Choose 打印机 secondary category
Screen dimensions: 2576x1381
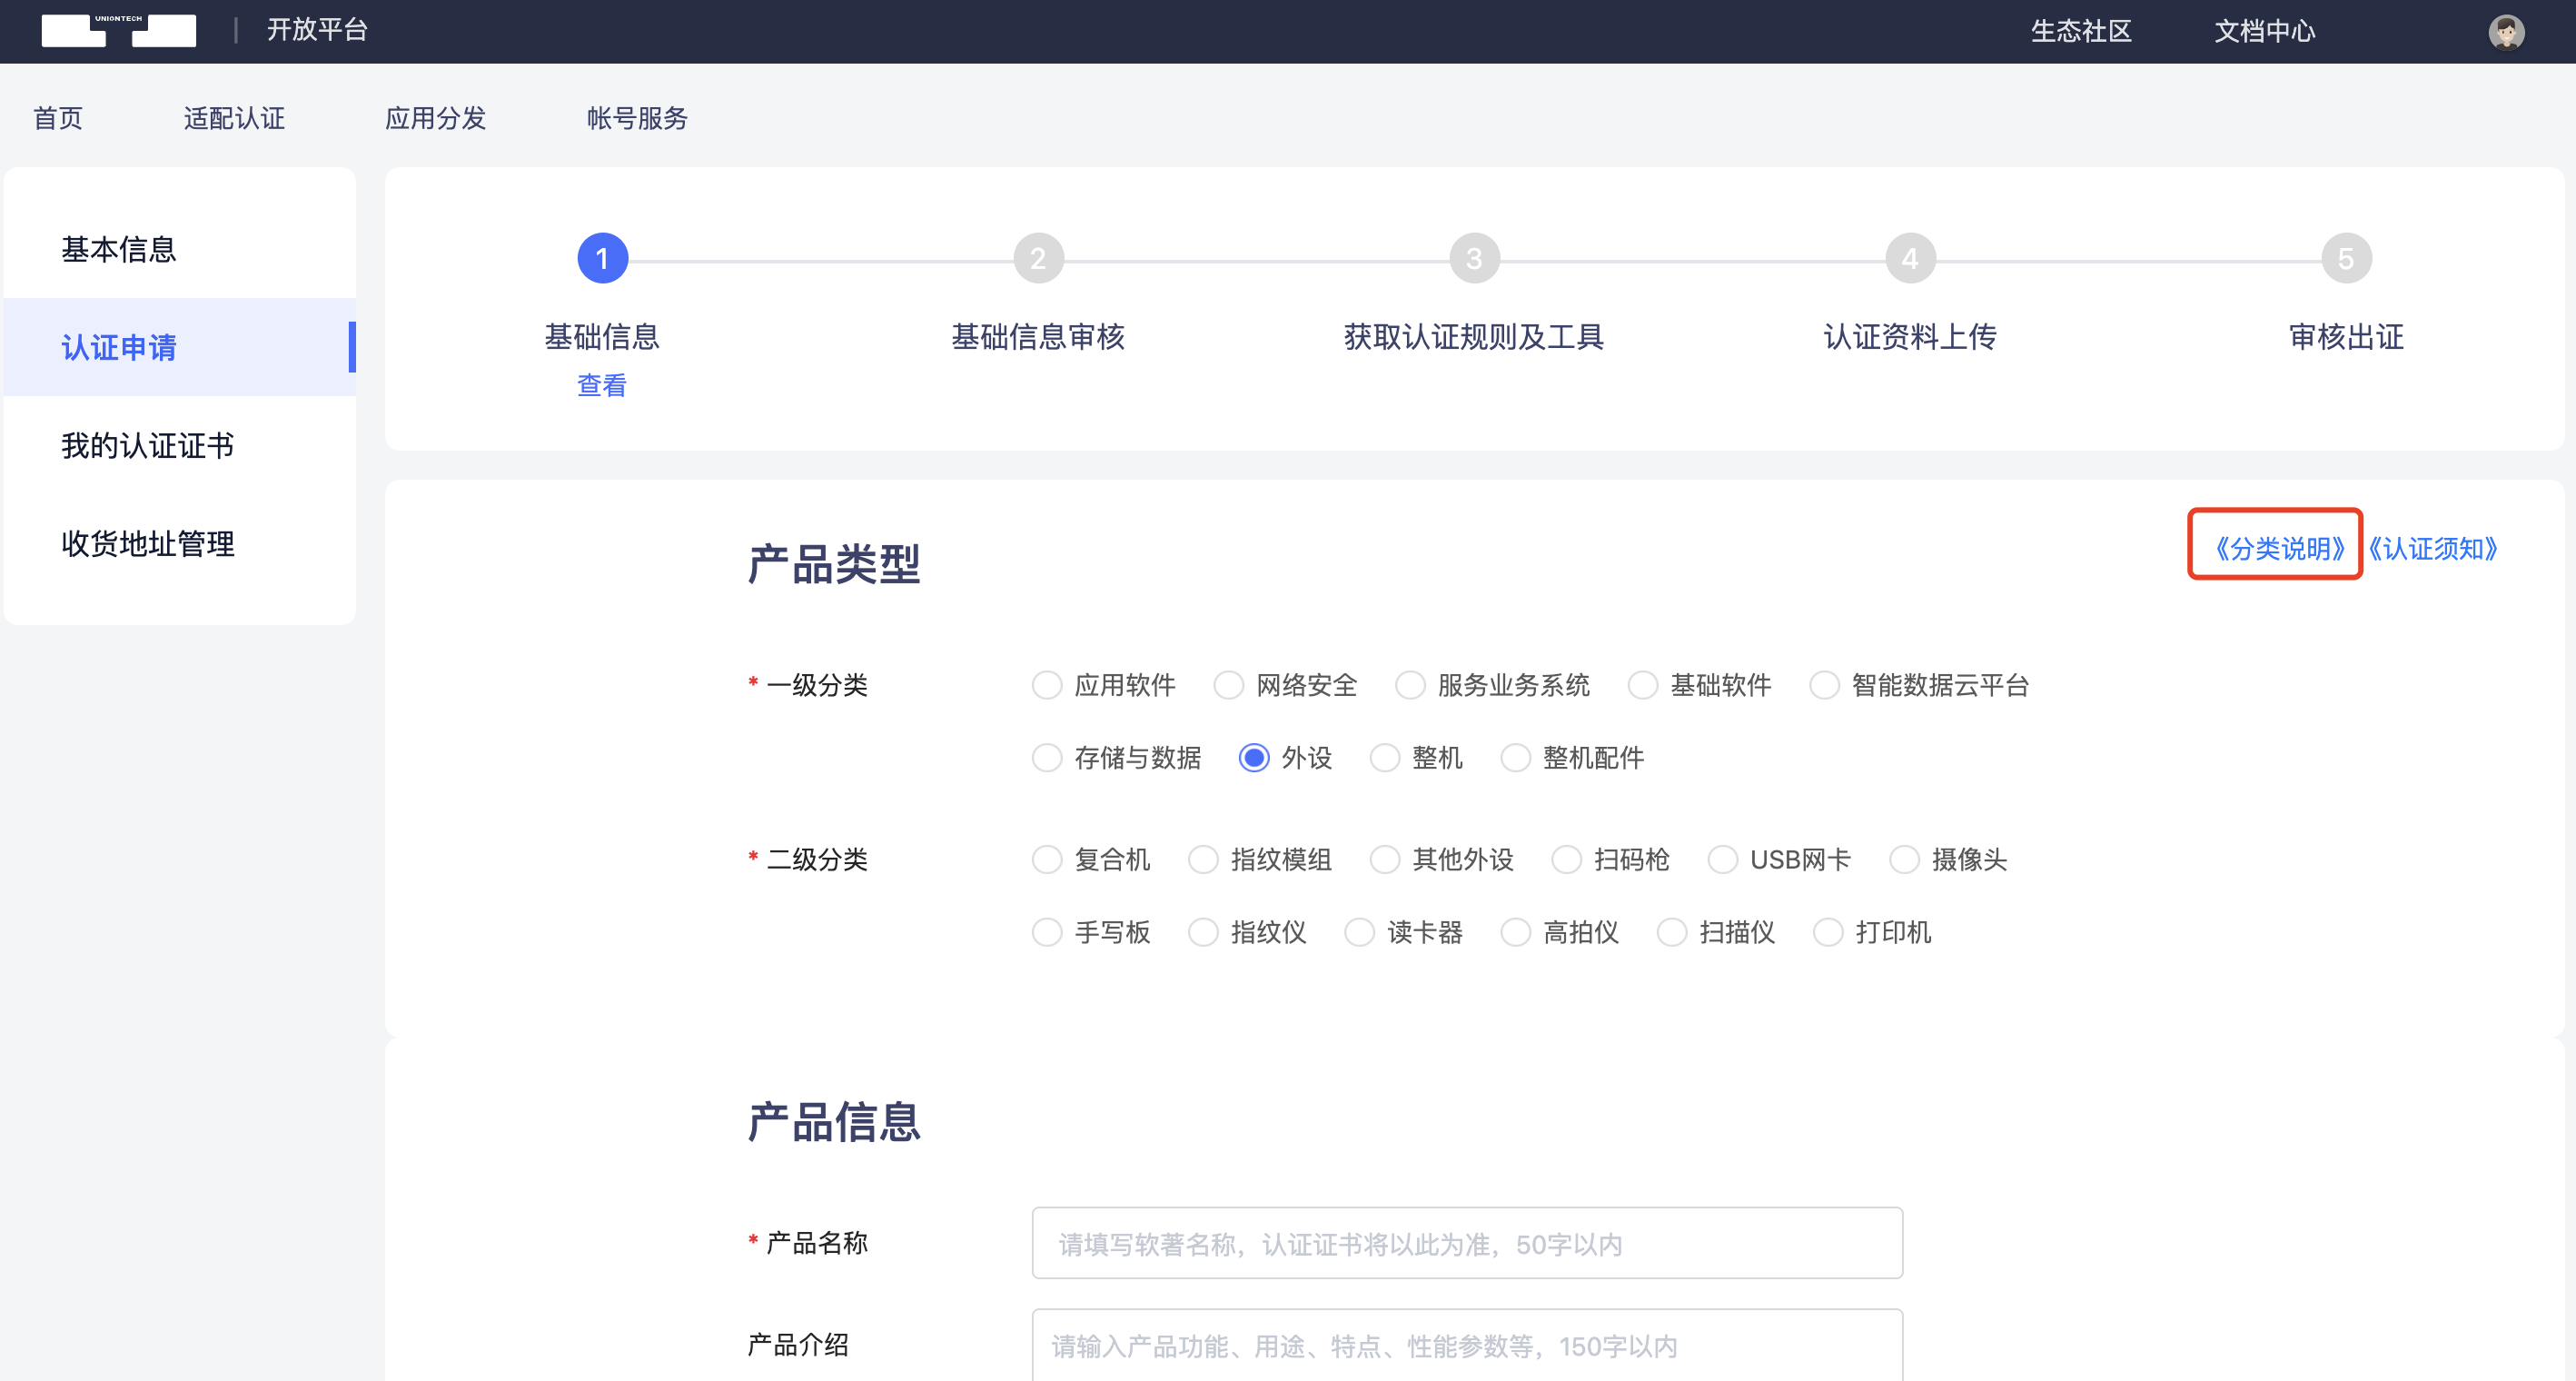click(1828, 932)
